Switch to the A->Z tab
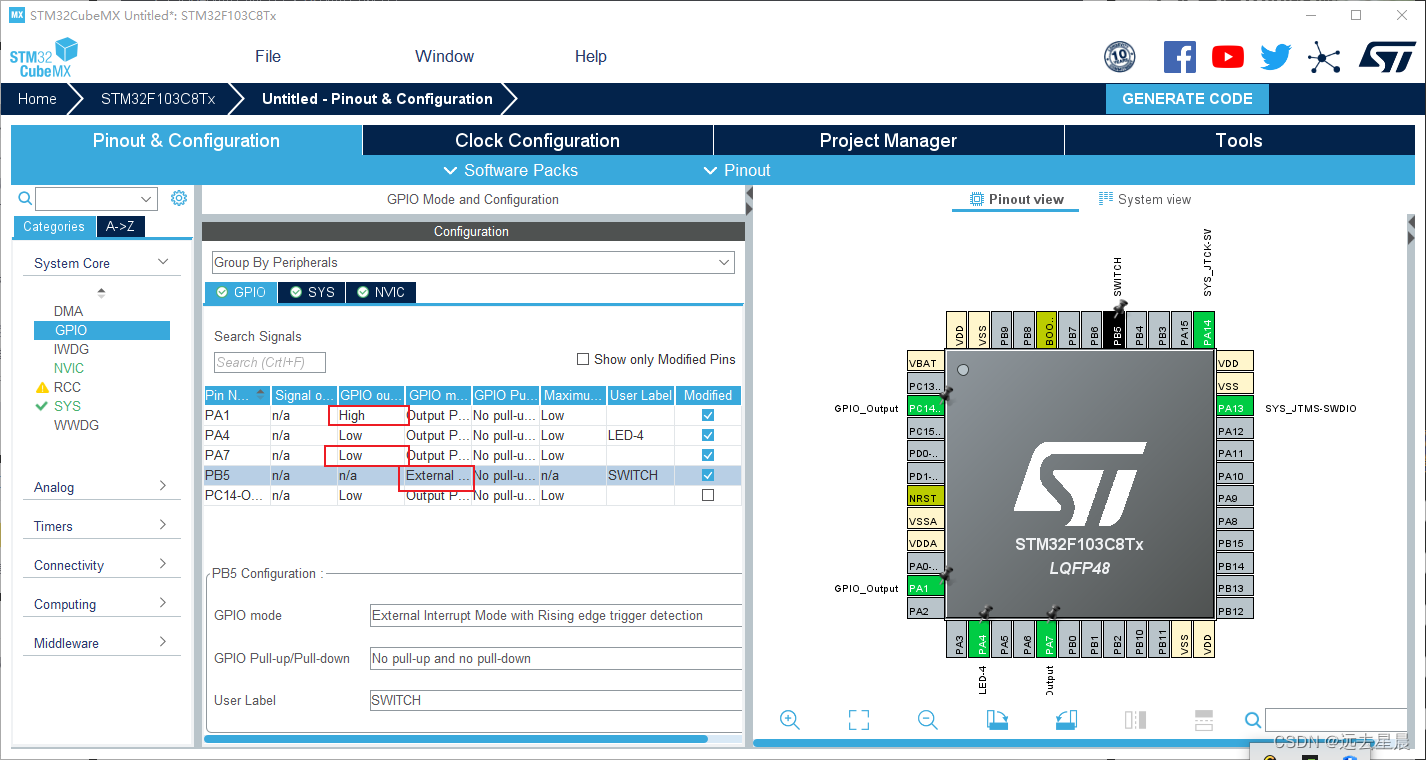 pyautogui.click(x=121, y=226)
